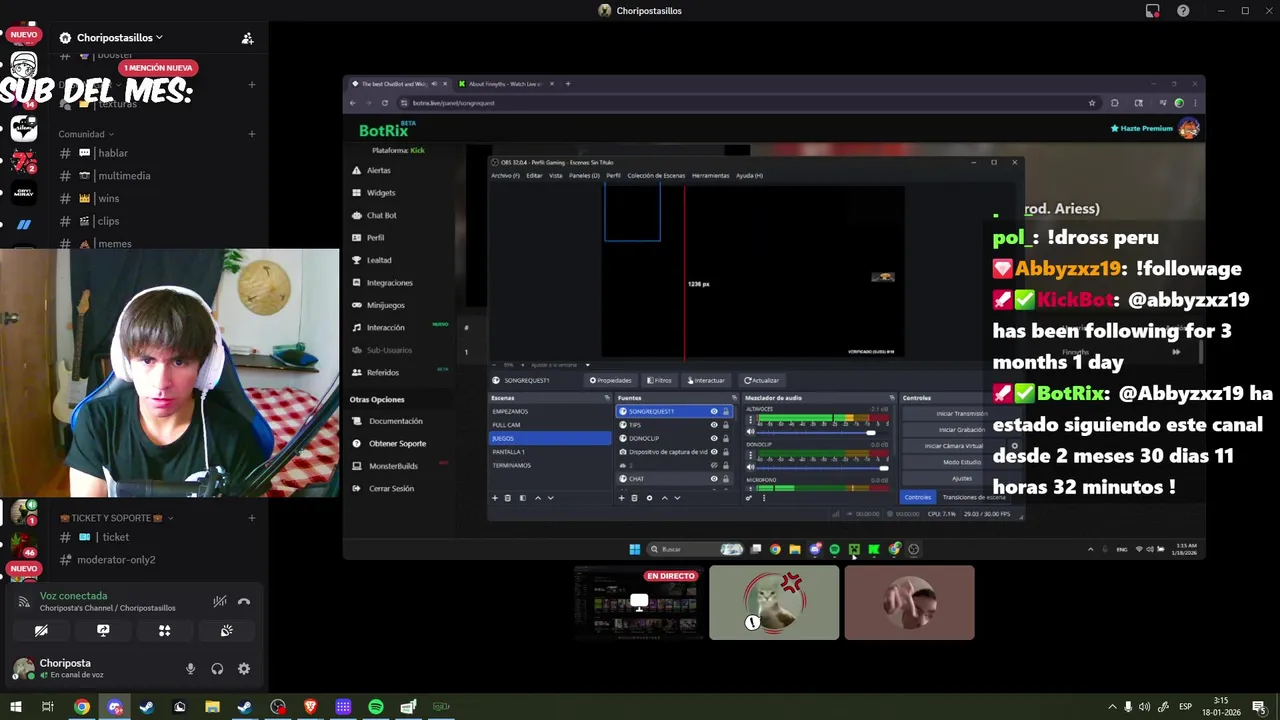This screenshot has width=1280, height=720.
Task: Add channel to TICKET Y SOPORTE category
Action: pos(252,518)
